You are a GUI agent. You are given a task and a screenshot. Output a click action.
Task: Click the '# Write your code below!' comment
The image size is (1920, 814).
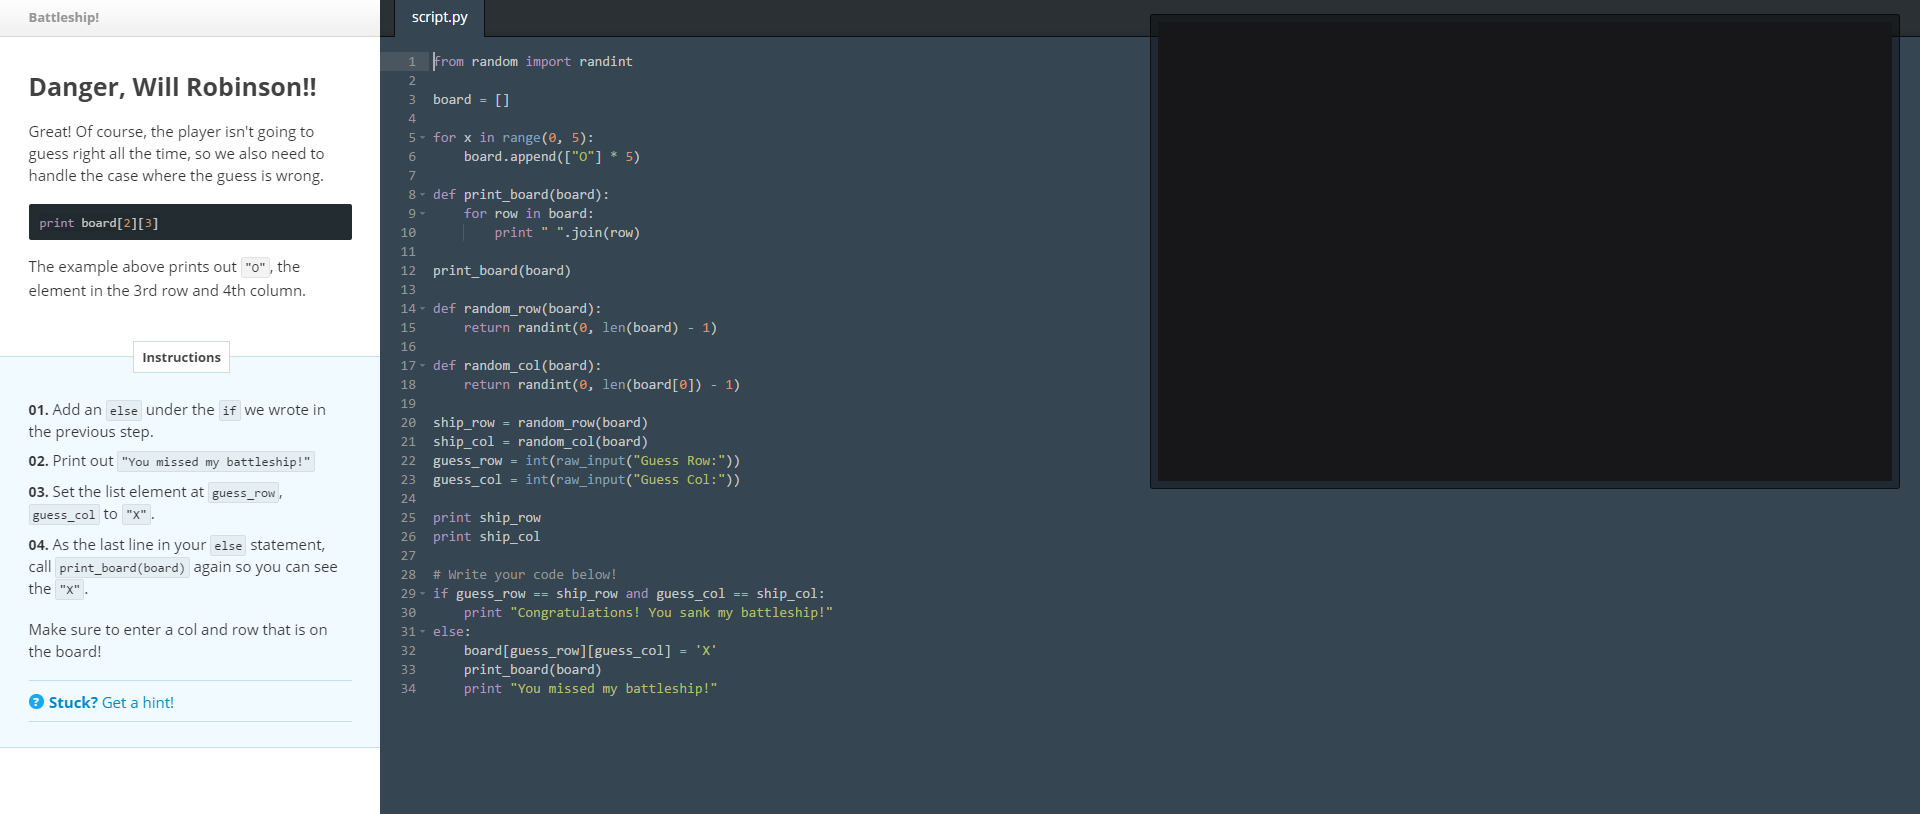click(525, 575)
